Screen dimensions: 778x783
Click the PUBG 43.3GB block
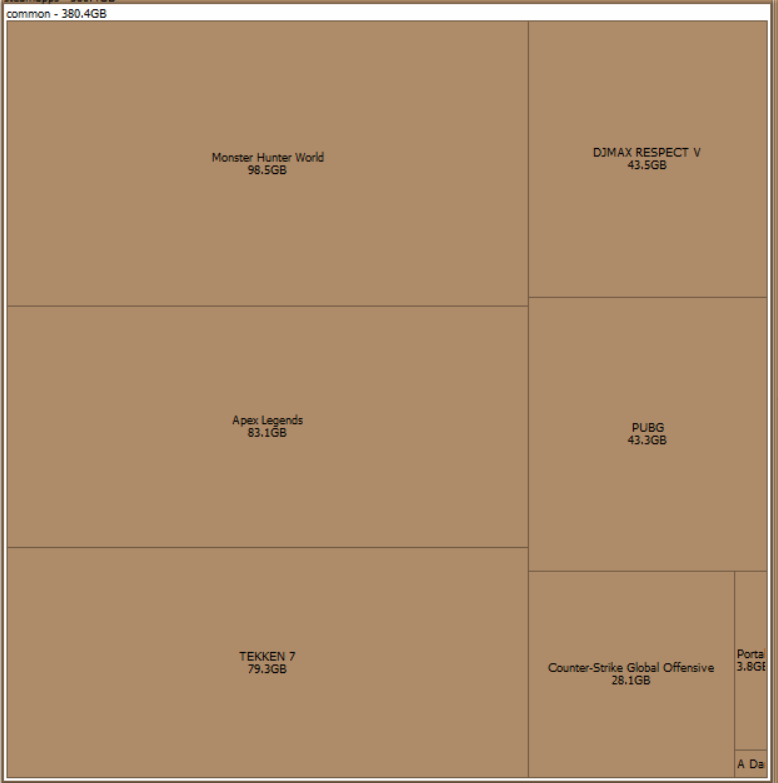coord(648,434)
